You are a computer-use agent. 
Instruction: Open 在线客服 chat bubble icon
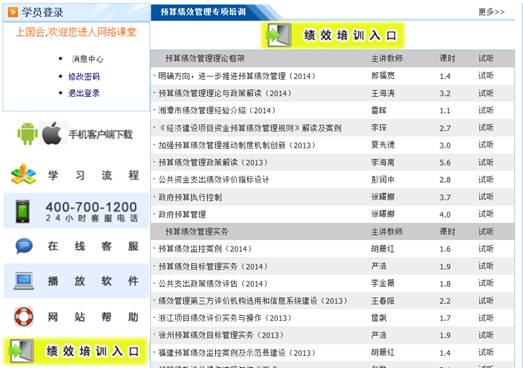pyautogui.click(x=24, y=246)
